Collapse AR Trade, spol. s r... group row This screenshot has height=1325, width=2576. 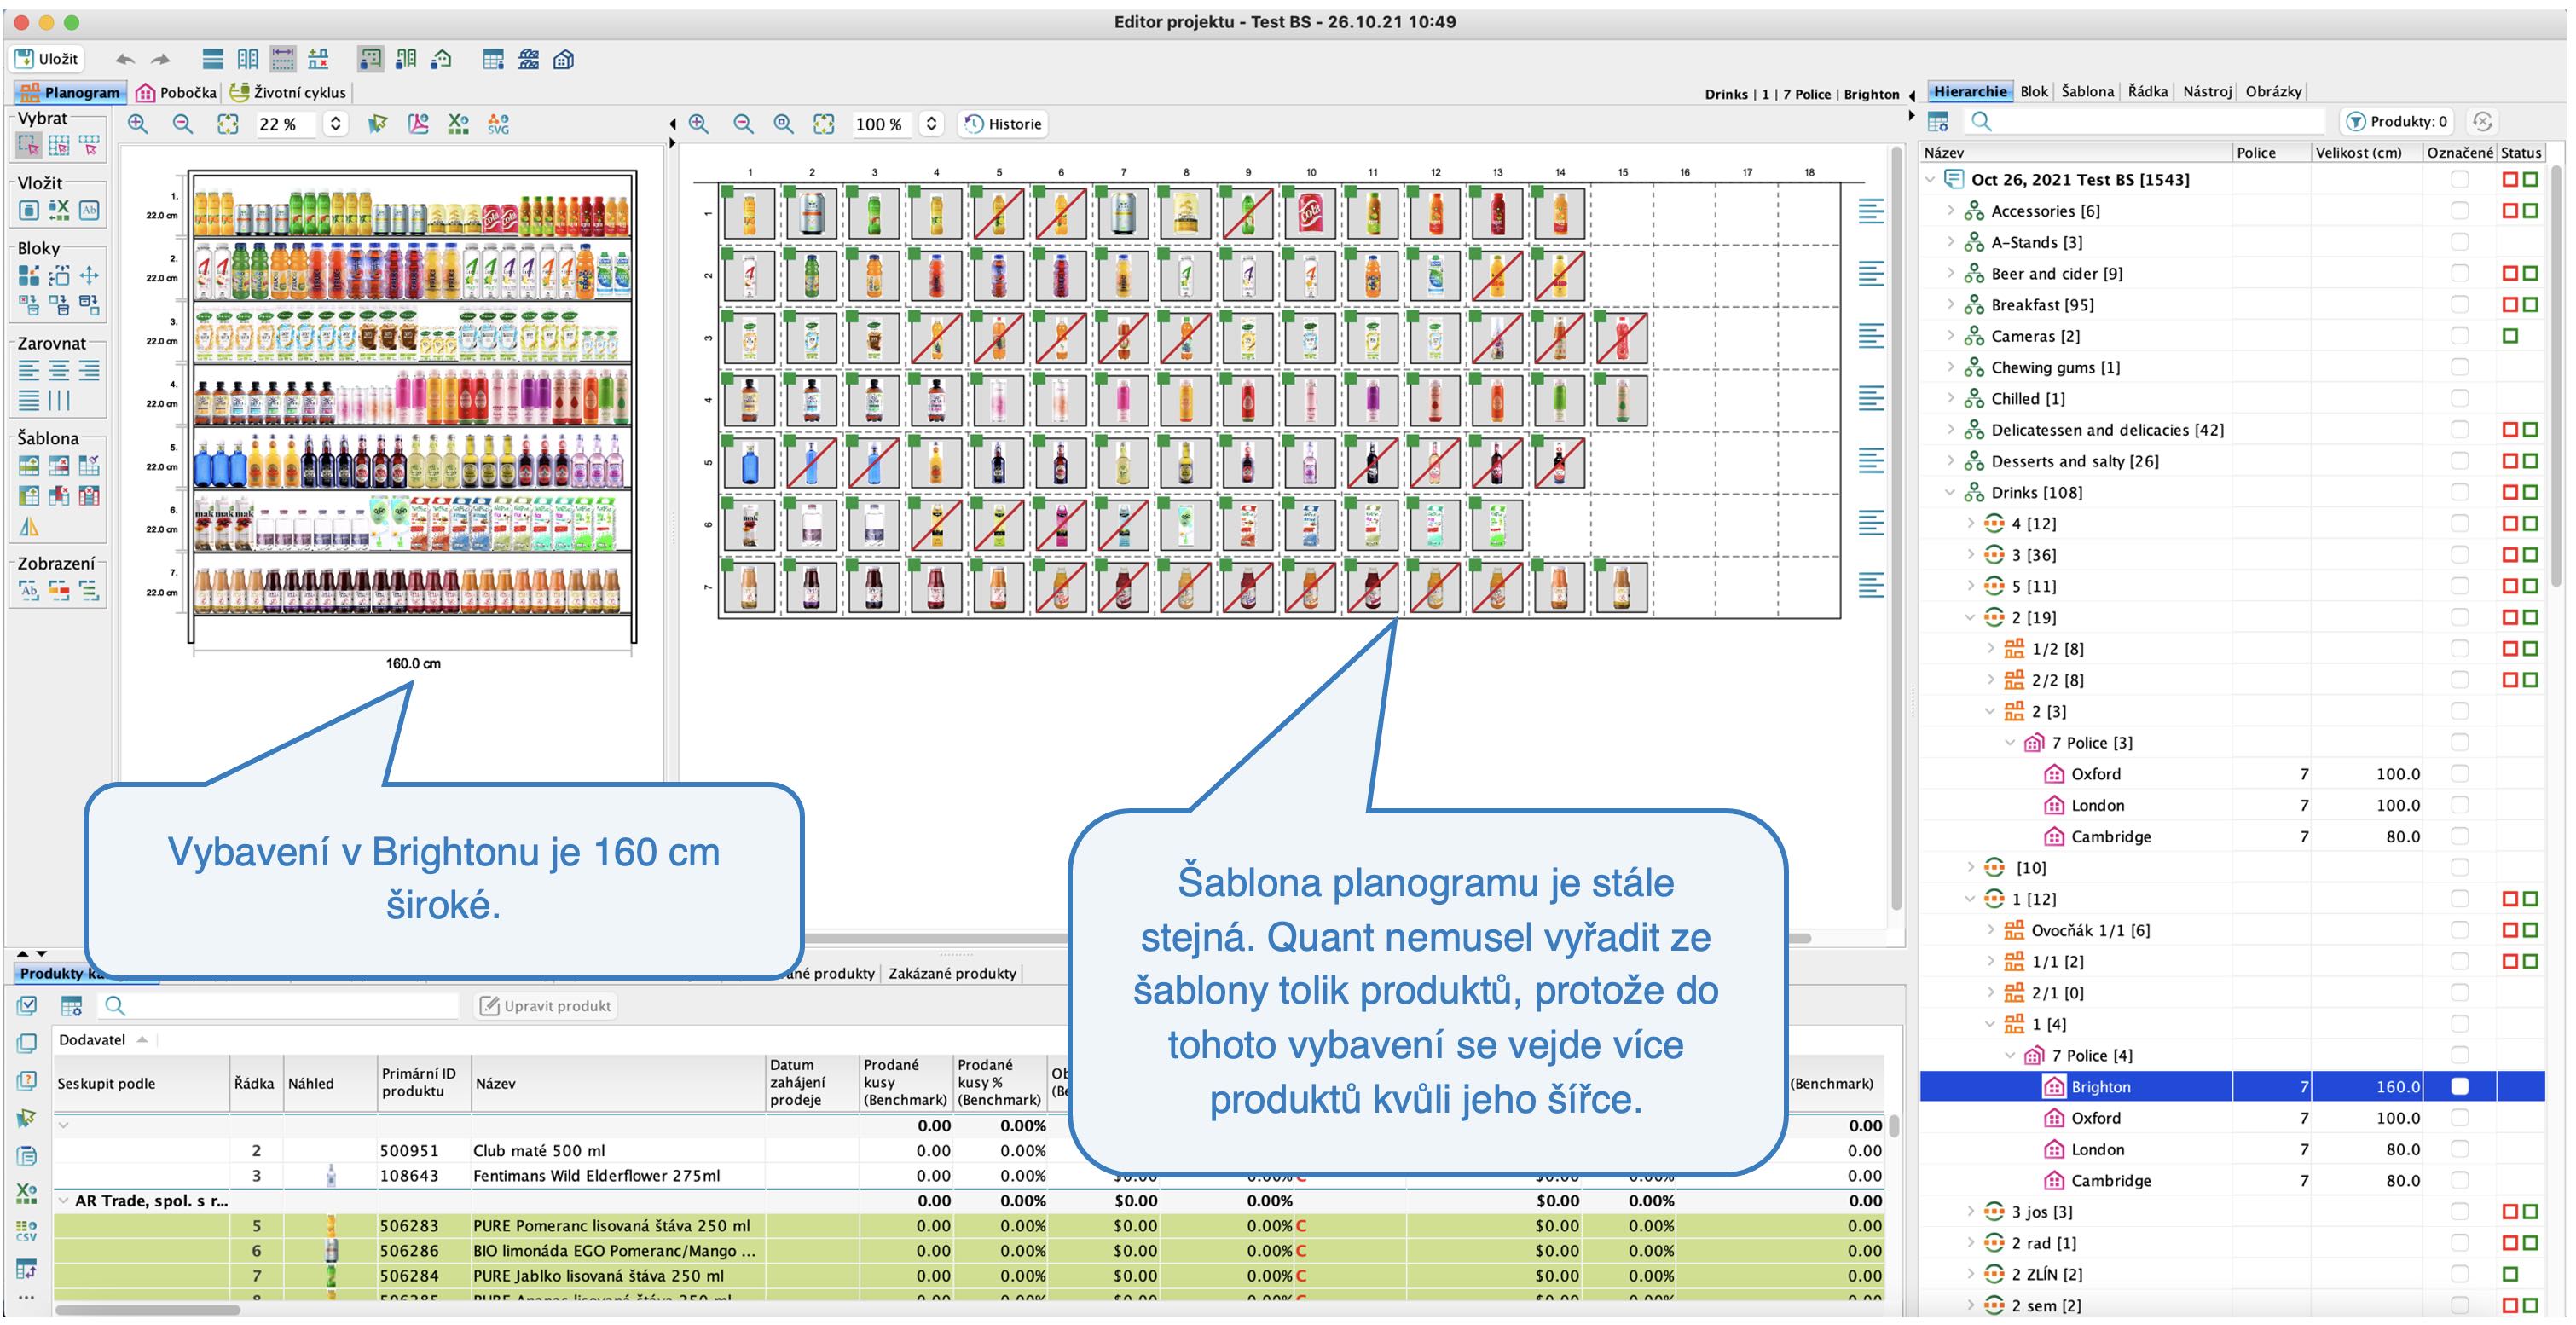pos(64,1200)
